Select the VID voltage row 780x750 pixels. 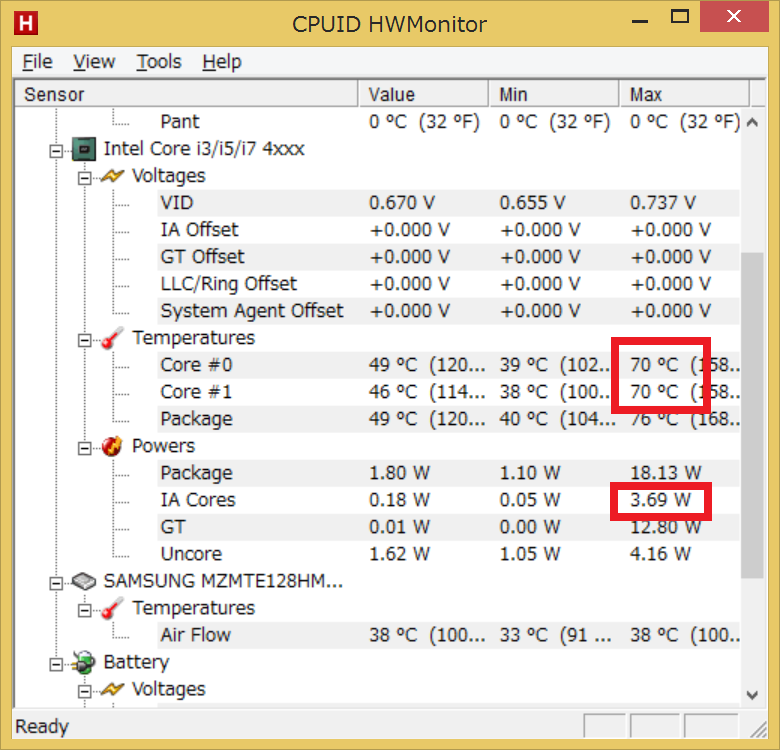coord(449,203)
